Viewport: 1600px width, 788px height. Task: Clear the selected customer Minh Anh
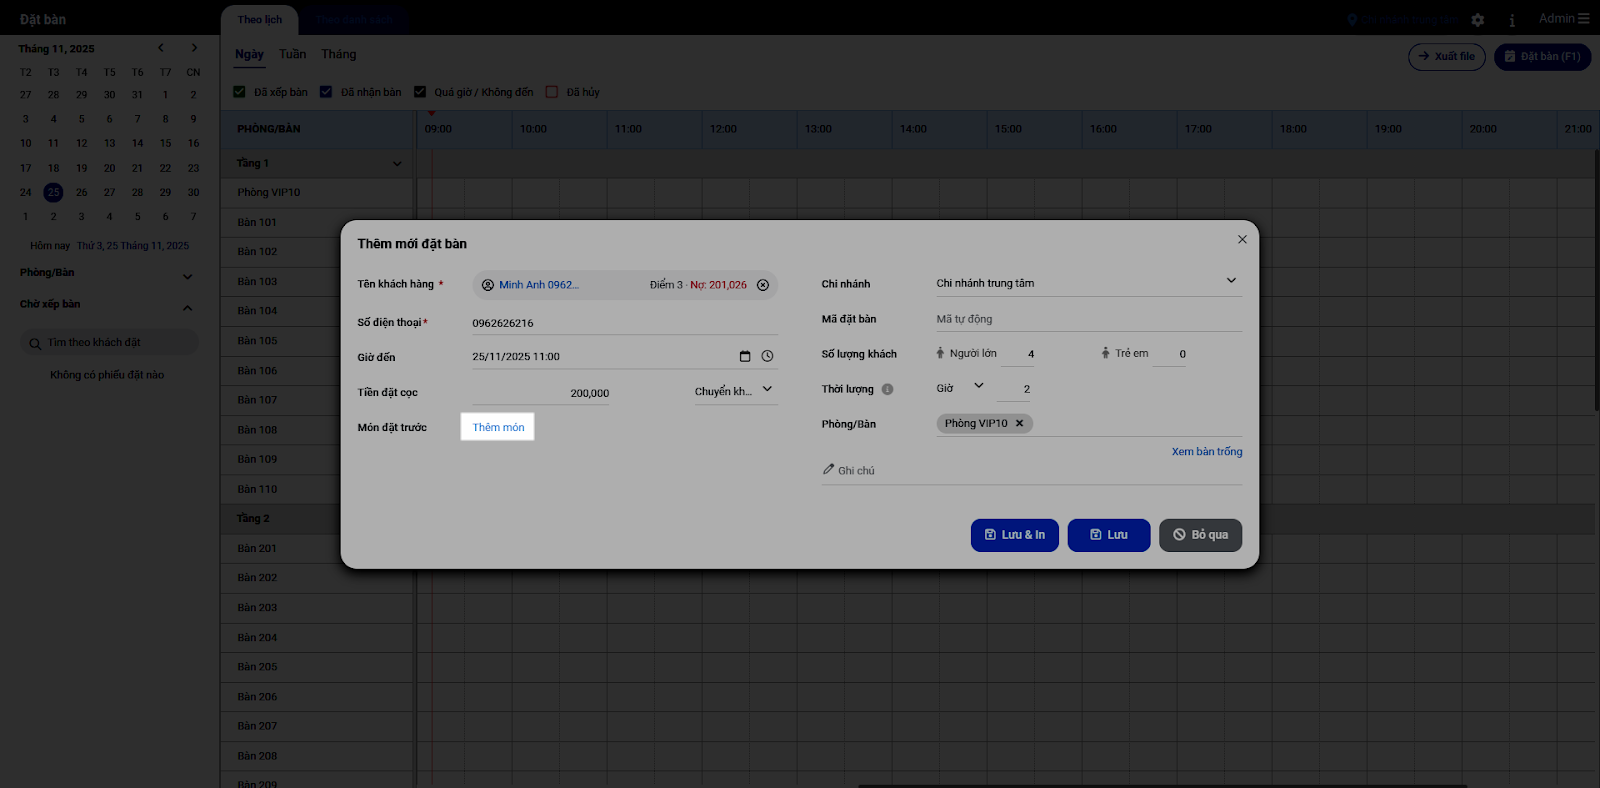coord(763,285)
